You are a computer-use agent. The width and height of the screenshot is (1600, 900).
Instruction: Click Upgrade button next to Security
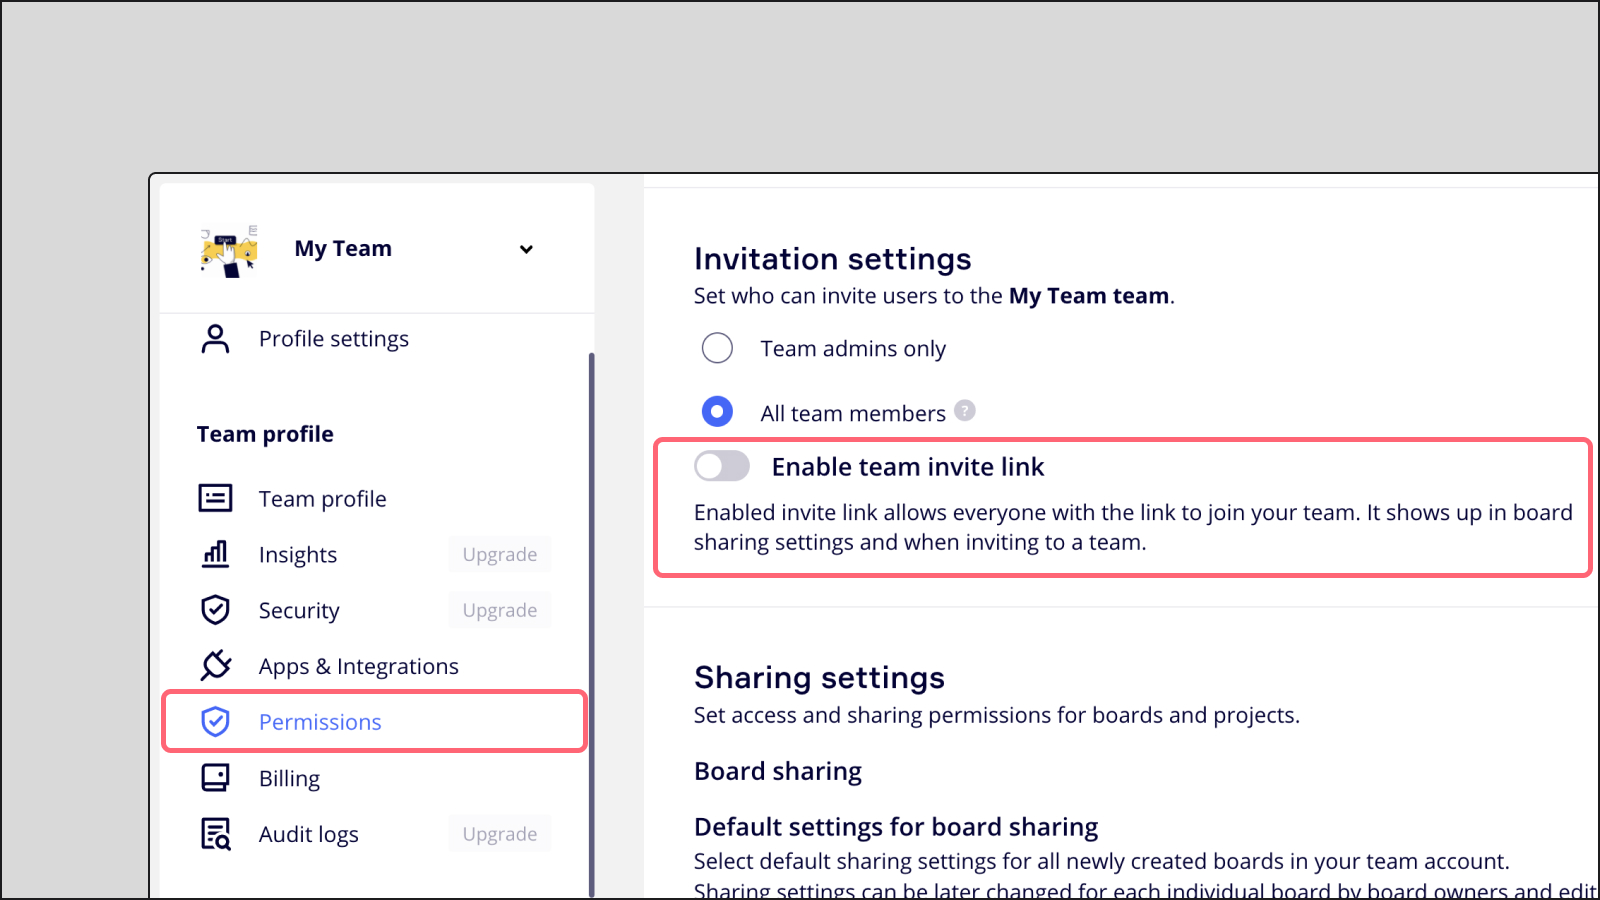click(499, 610)
